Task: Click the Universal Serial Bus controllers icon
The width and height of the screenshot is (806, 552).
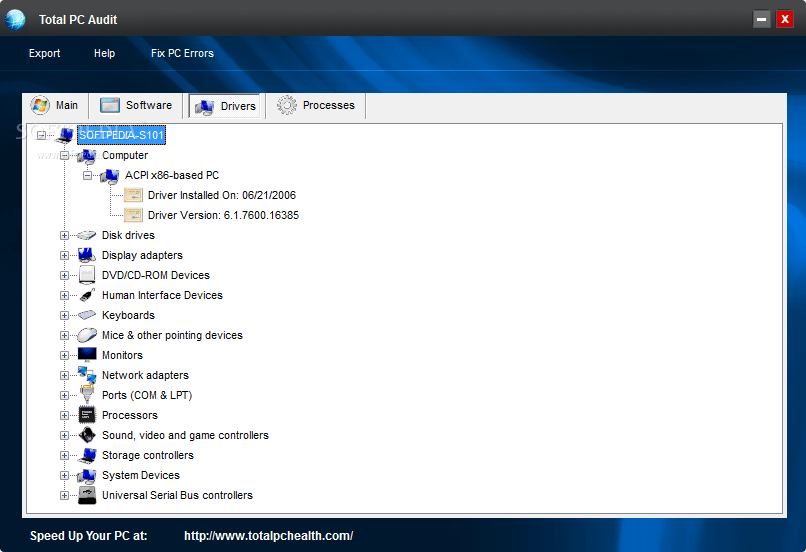Action: click(x=87, y=495)
